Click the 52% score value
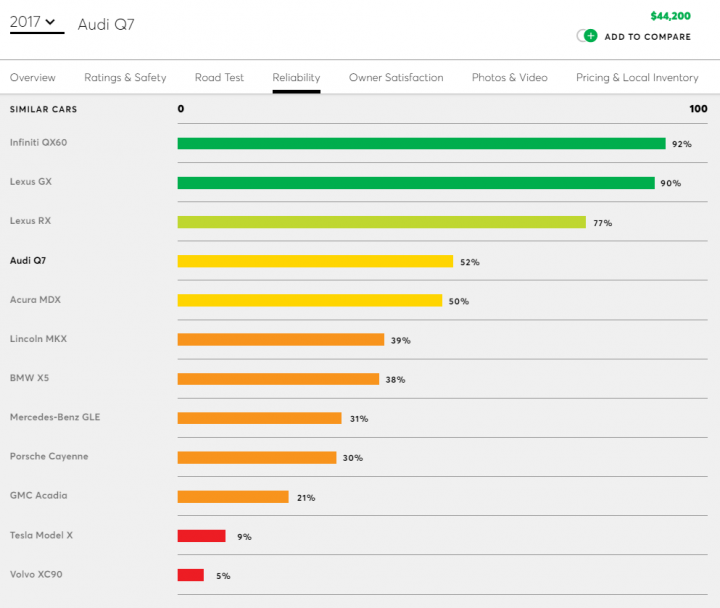Viewport: 720px width, 608px height. (469, 262)
